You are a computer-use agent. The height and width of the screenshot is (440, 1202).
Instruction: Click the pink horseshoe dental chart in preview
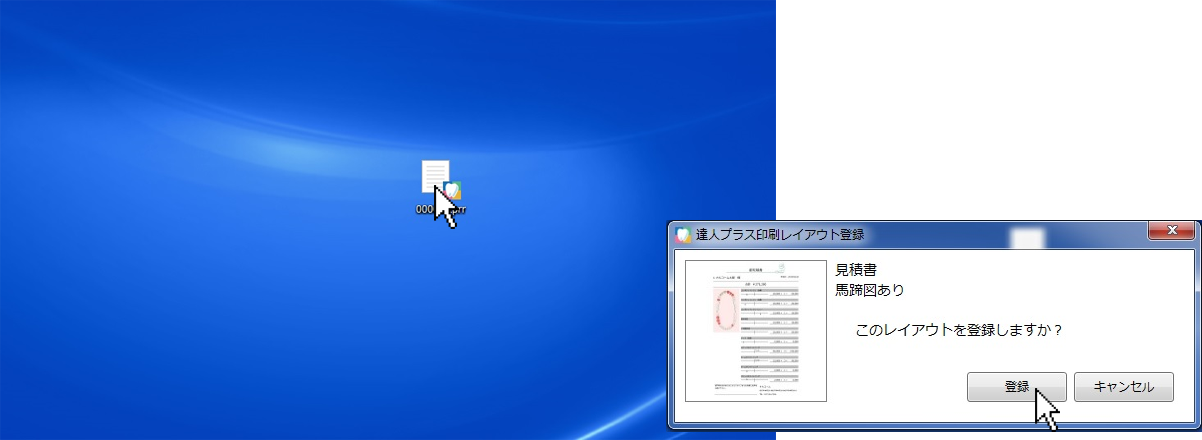(725, 310)
